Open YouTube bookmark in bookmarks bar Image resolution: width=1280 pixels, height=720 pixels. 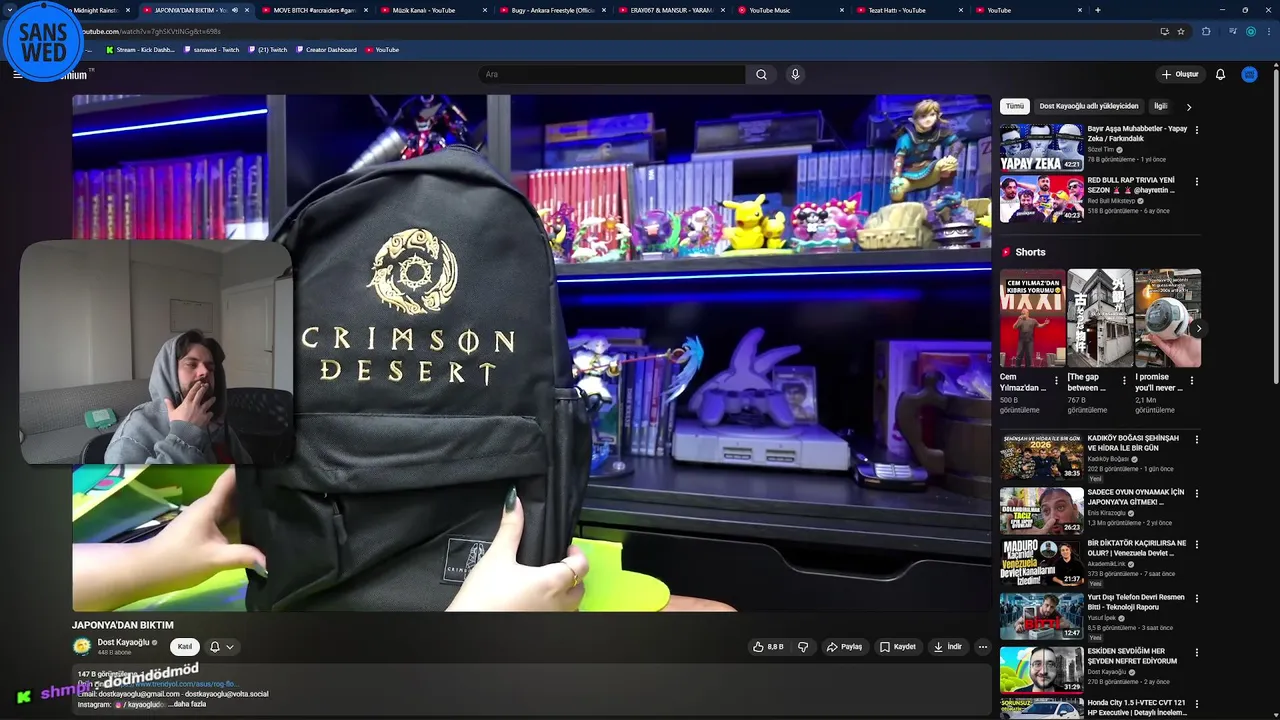(x=382, y=49)
